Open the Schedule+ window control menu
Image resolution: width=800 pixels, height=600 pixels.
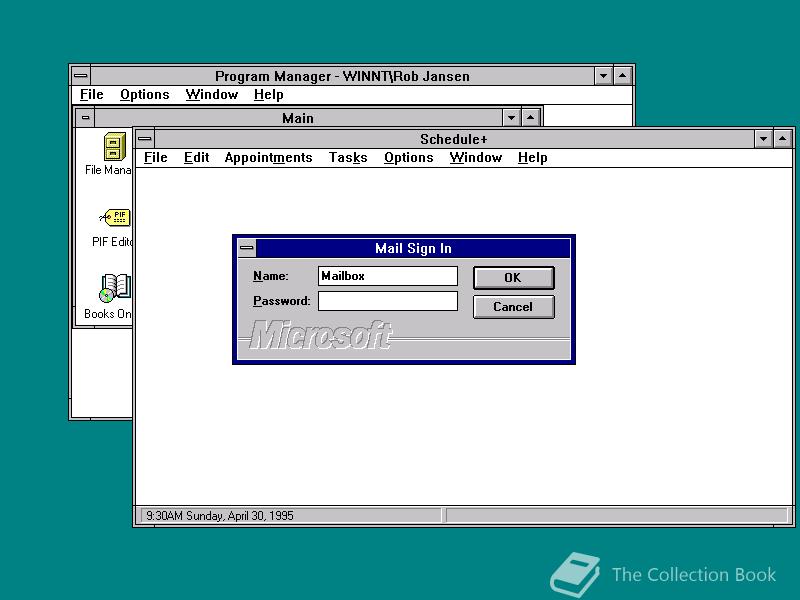(144, 138)
